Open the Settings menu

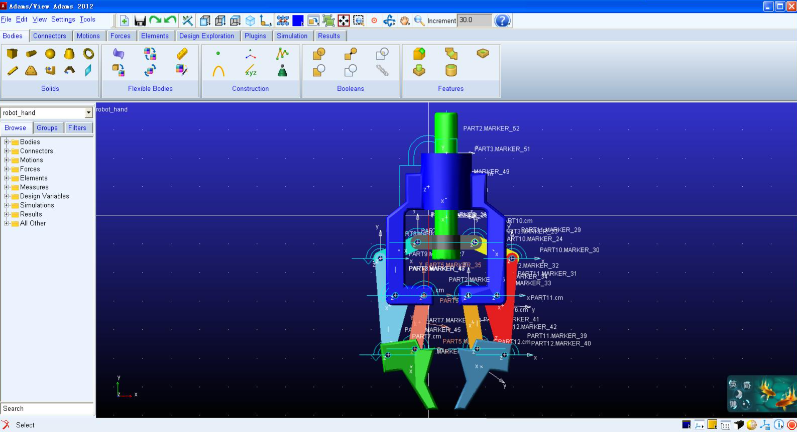click(63, 19)
